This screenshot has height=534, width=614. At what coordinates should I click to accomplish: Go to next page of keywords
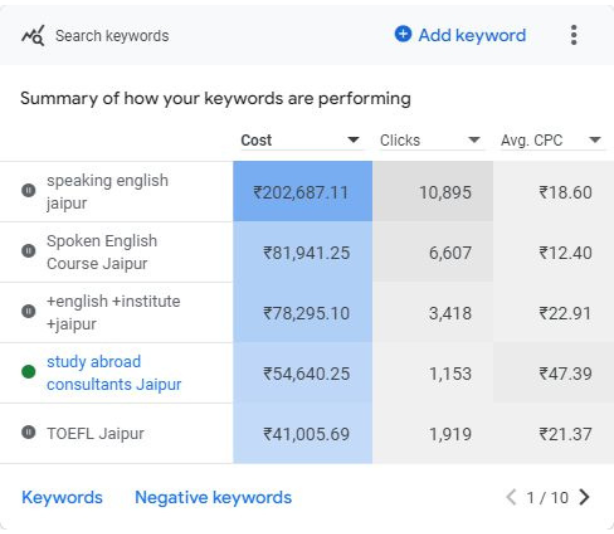coord(585,497)
